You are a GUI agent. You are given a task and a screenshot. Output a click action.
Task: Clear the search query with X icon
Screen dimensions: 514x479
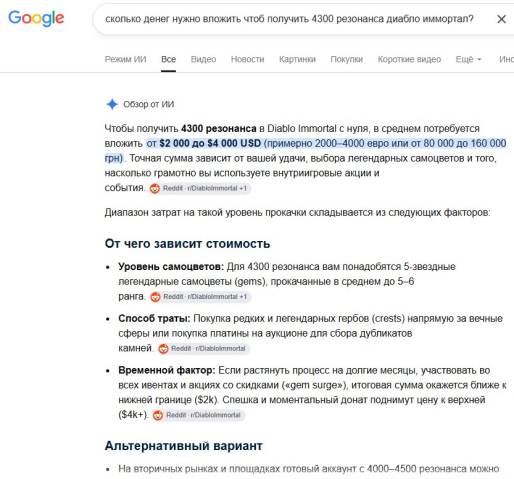pyautogui.click(x=501, y=19)
